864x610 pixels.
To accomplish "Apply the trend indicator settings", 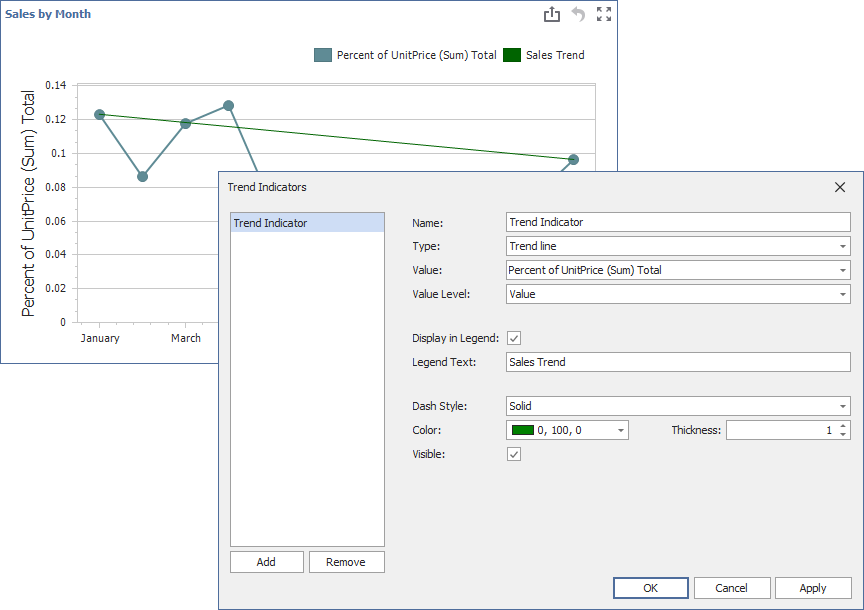I will (x=813, y=588).
